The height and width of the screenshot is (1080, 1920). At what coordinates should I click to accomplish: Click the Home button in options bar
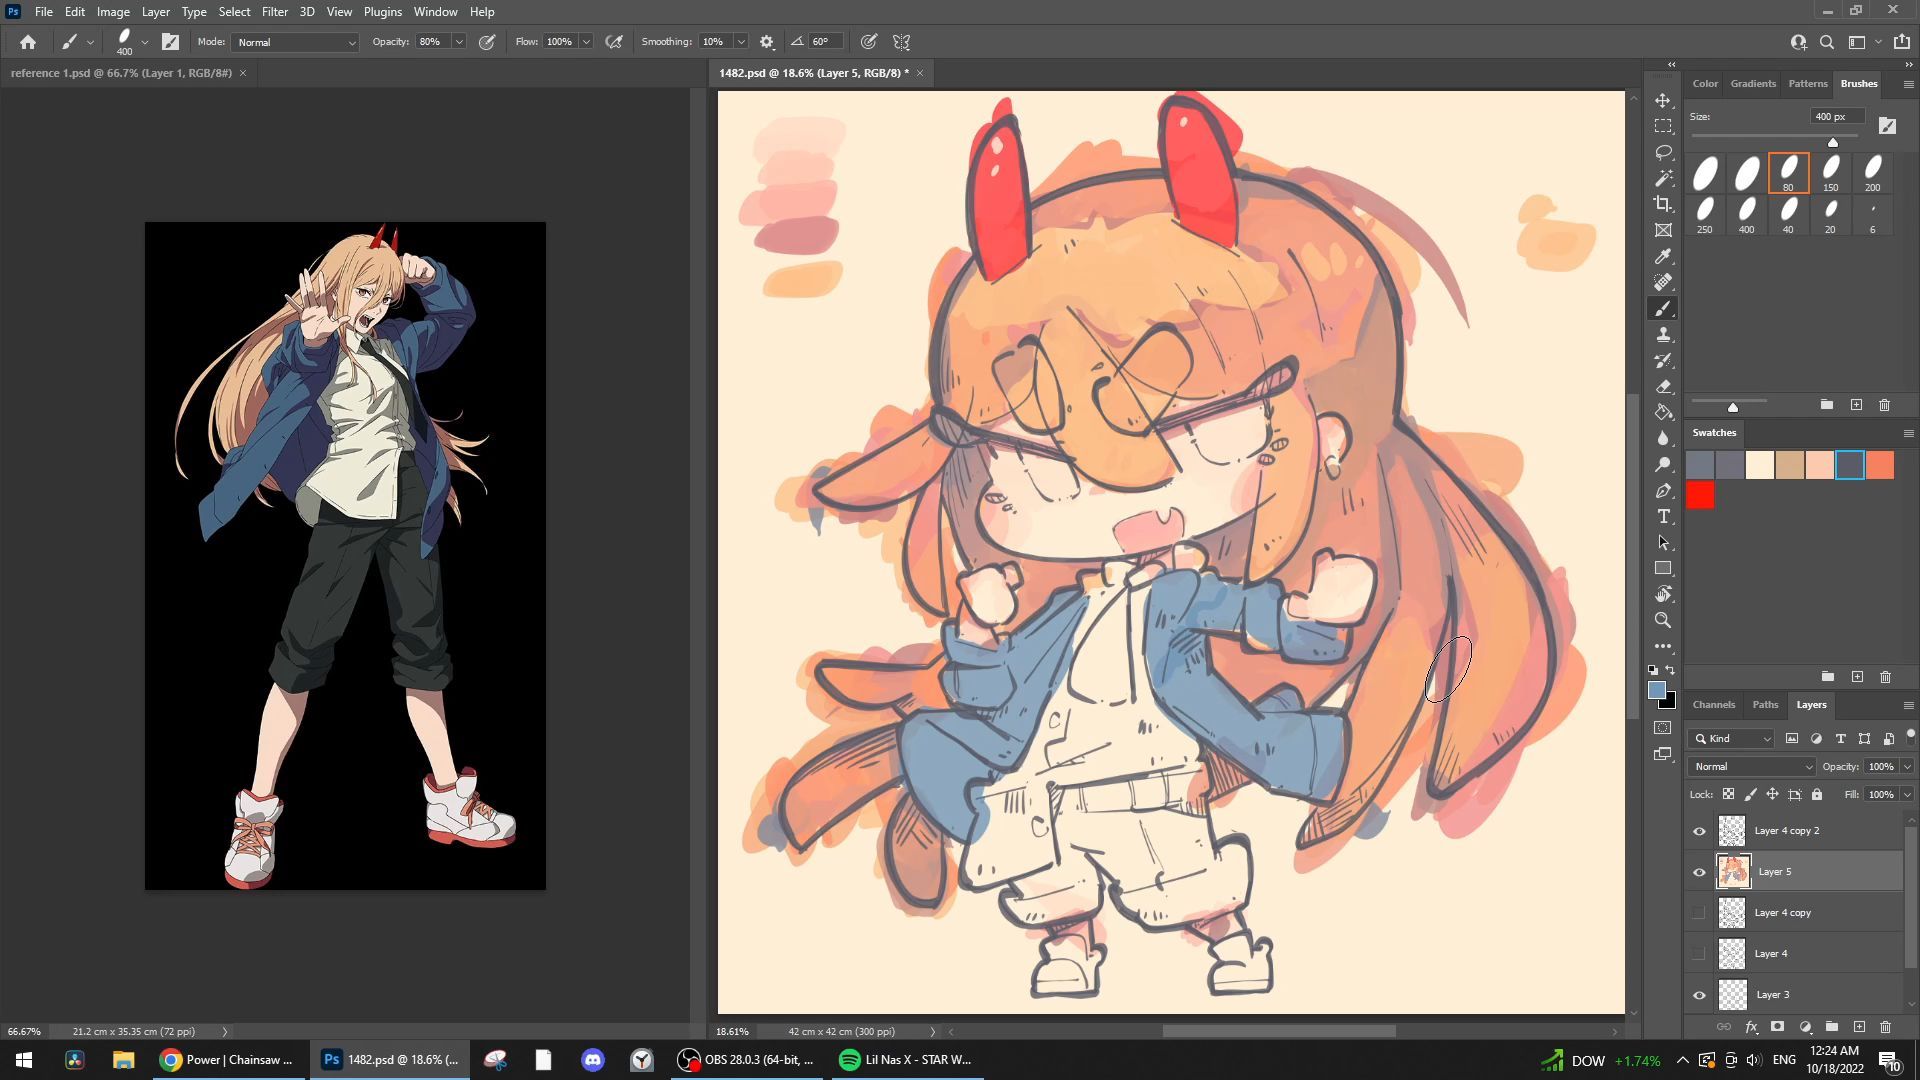(28, 42)
